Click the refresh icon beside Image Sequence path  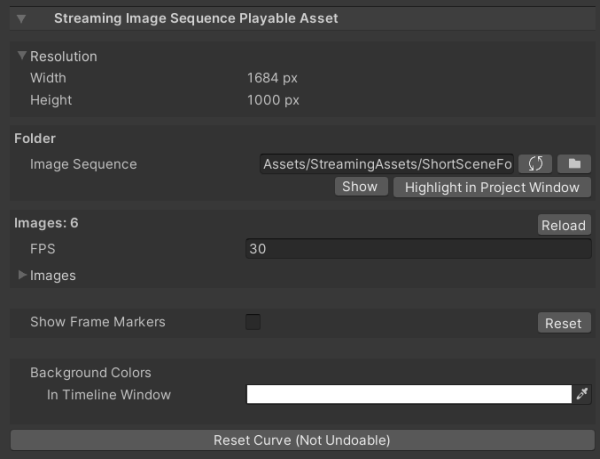pyautogui.click(x=535, y=164)
